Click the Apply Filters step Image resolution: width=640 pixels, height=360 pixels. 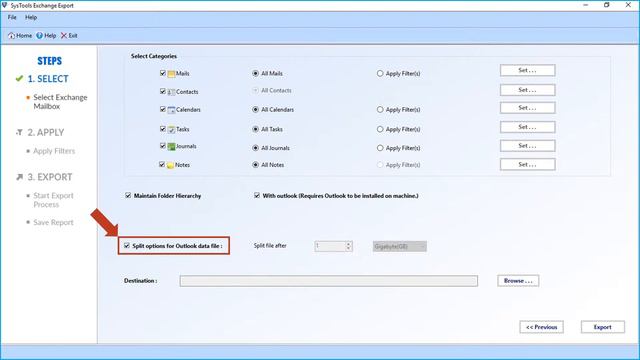[54, 151]
